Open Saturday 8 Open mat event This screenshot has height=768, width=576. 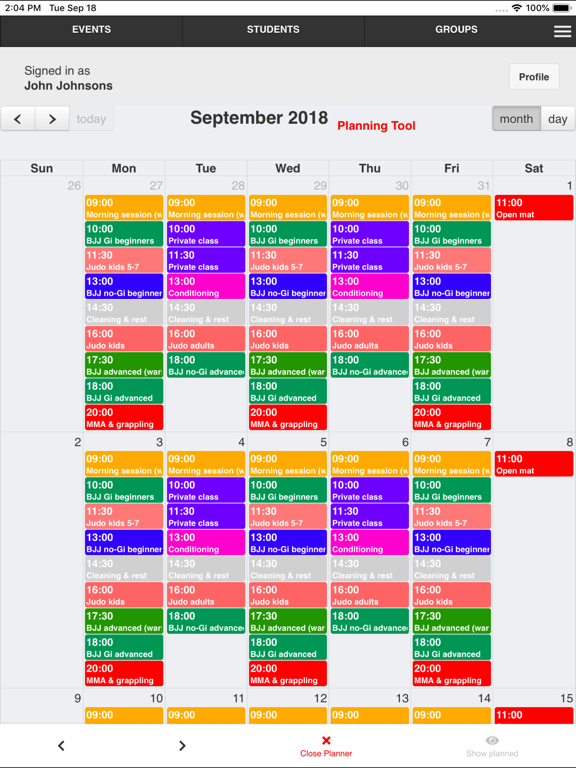click(x=533, y=464)
